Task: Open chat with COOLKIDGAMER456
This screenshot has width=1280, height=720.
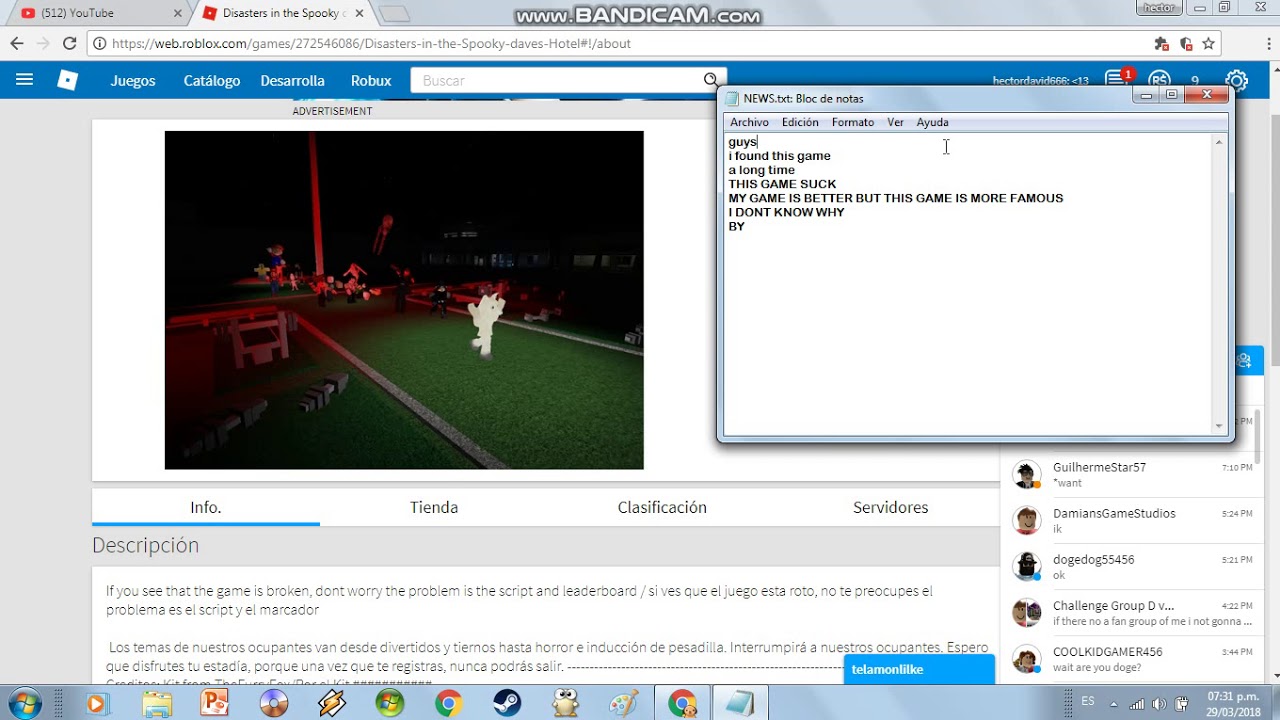Action: (x=1133, y=659)
